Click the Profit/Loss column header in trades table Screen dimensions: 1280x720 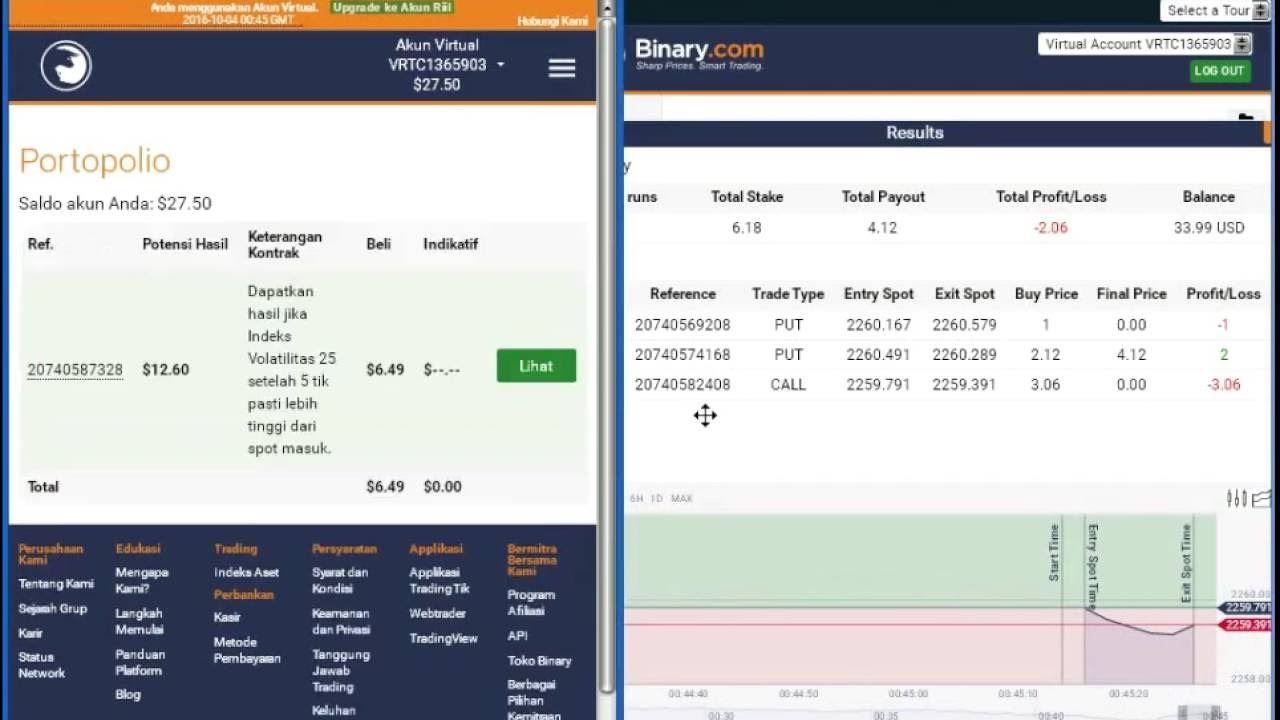pos(1223,294)
